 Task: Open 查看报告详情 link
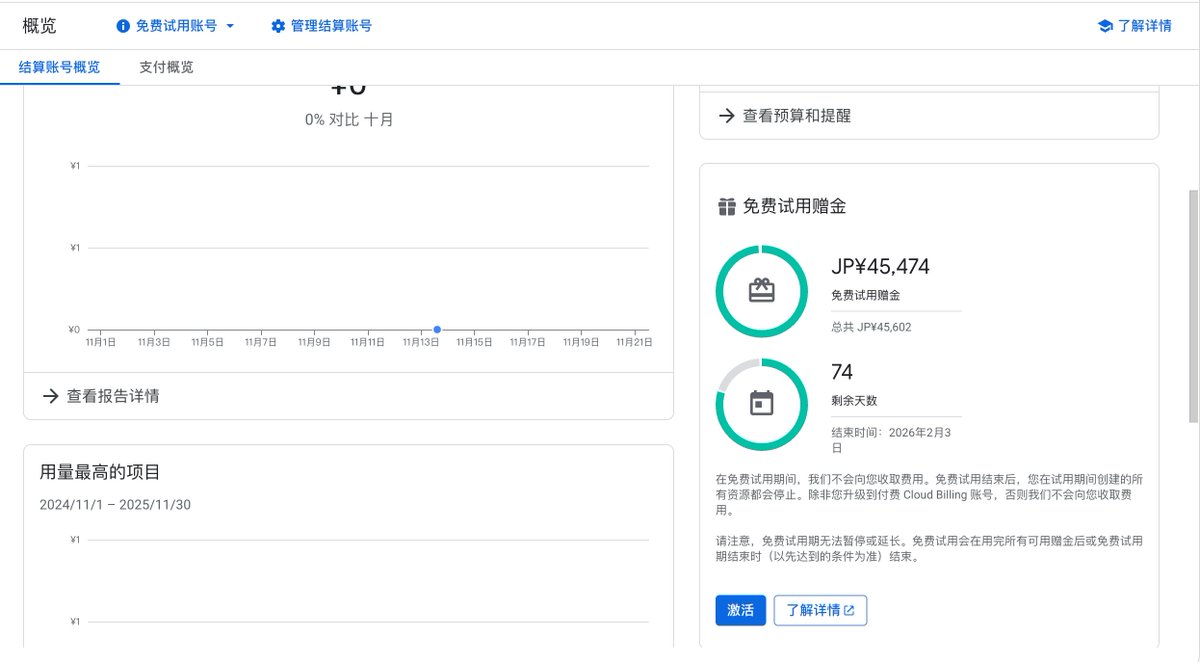(100, 396)
